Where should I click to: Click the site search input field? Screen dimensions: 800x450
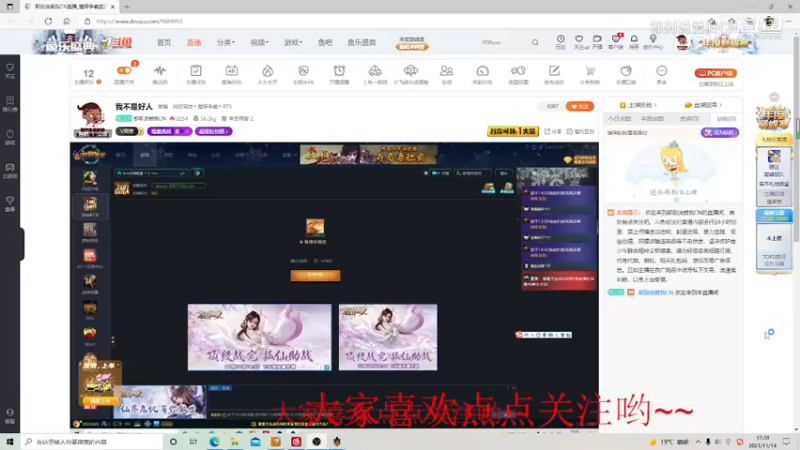click(x=503, y=42)
